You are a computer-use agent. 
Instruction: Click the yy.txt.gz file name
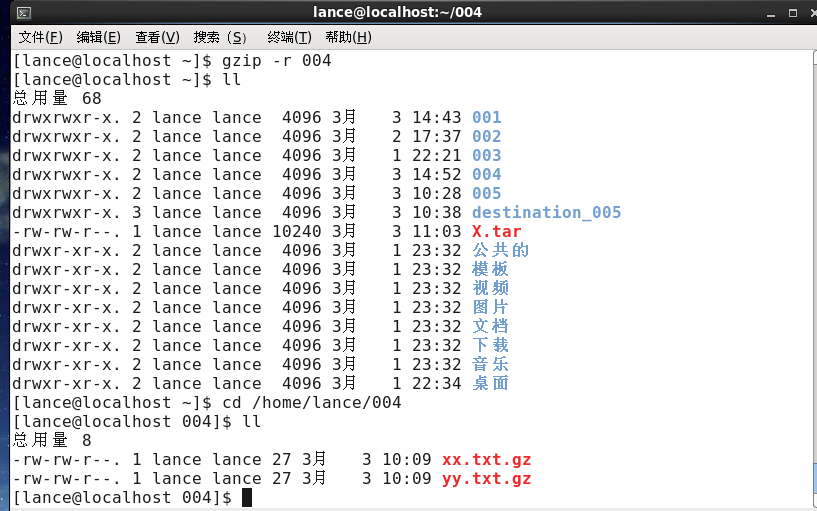(x=487, y=479)
